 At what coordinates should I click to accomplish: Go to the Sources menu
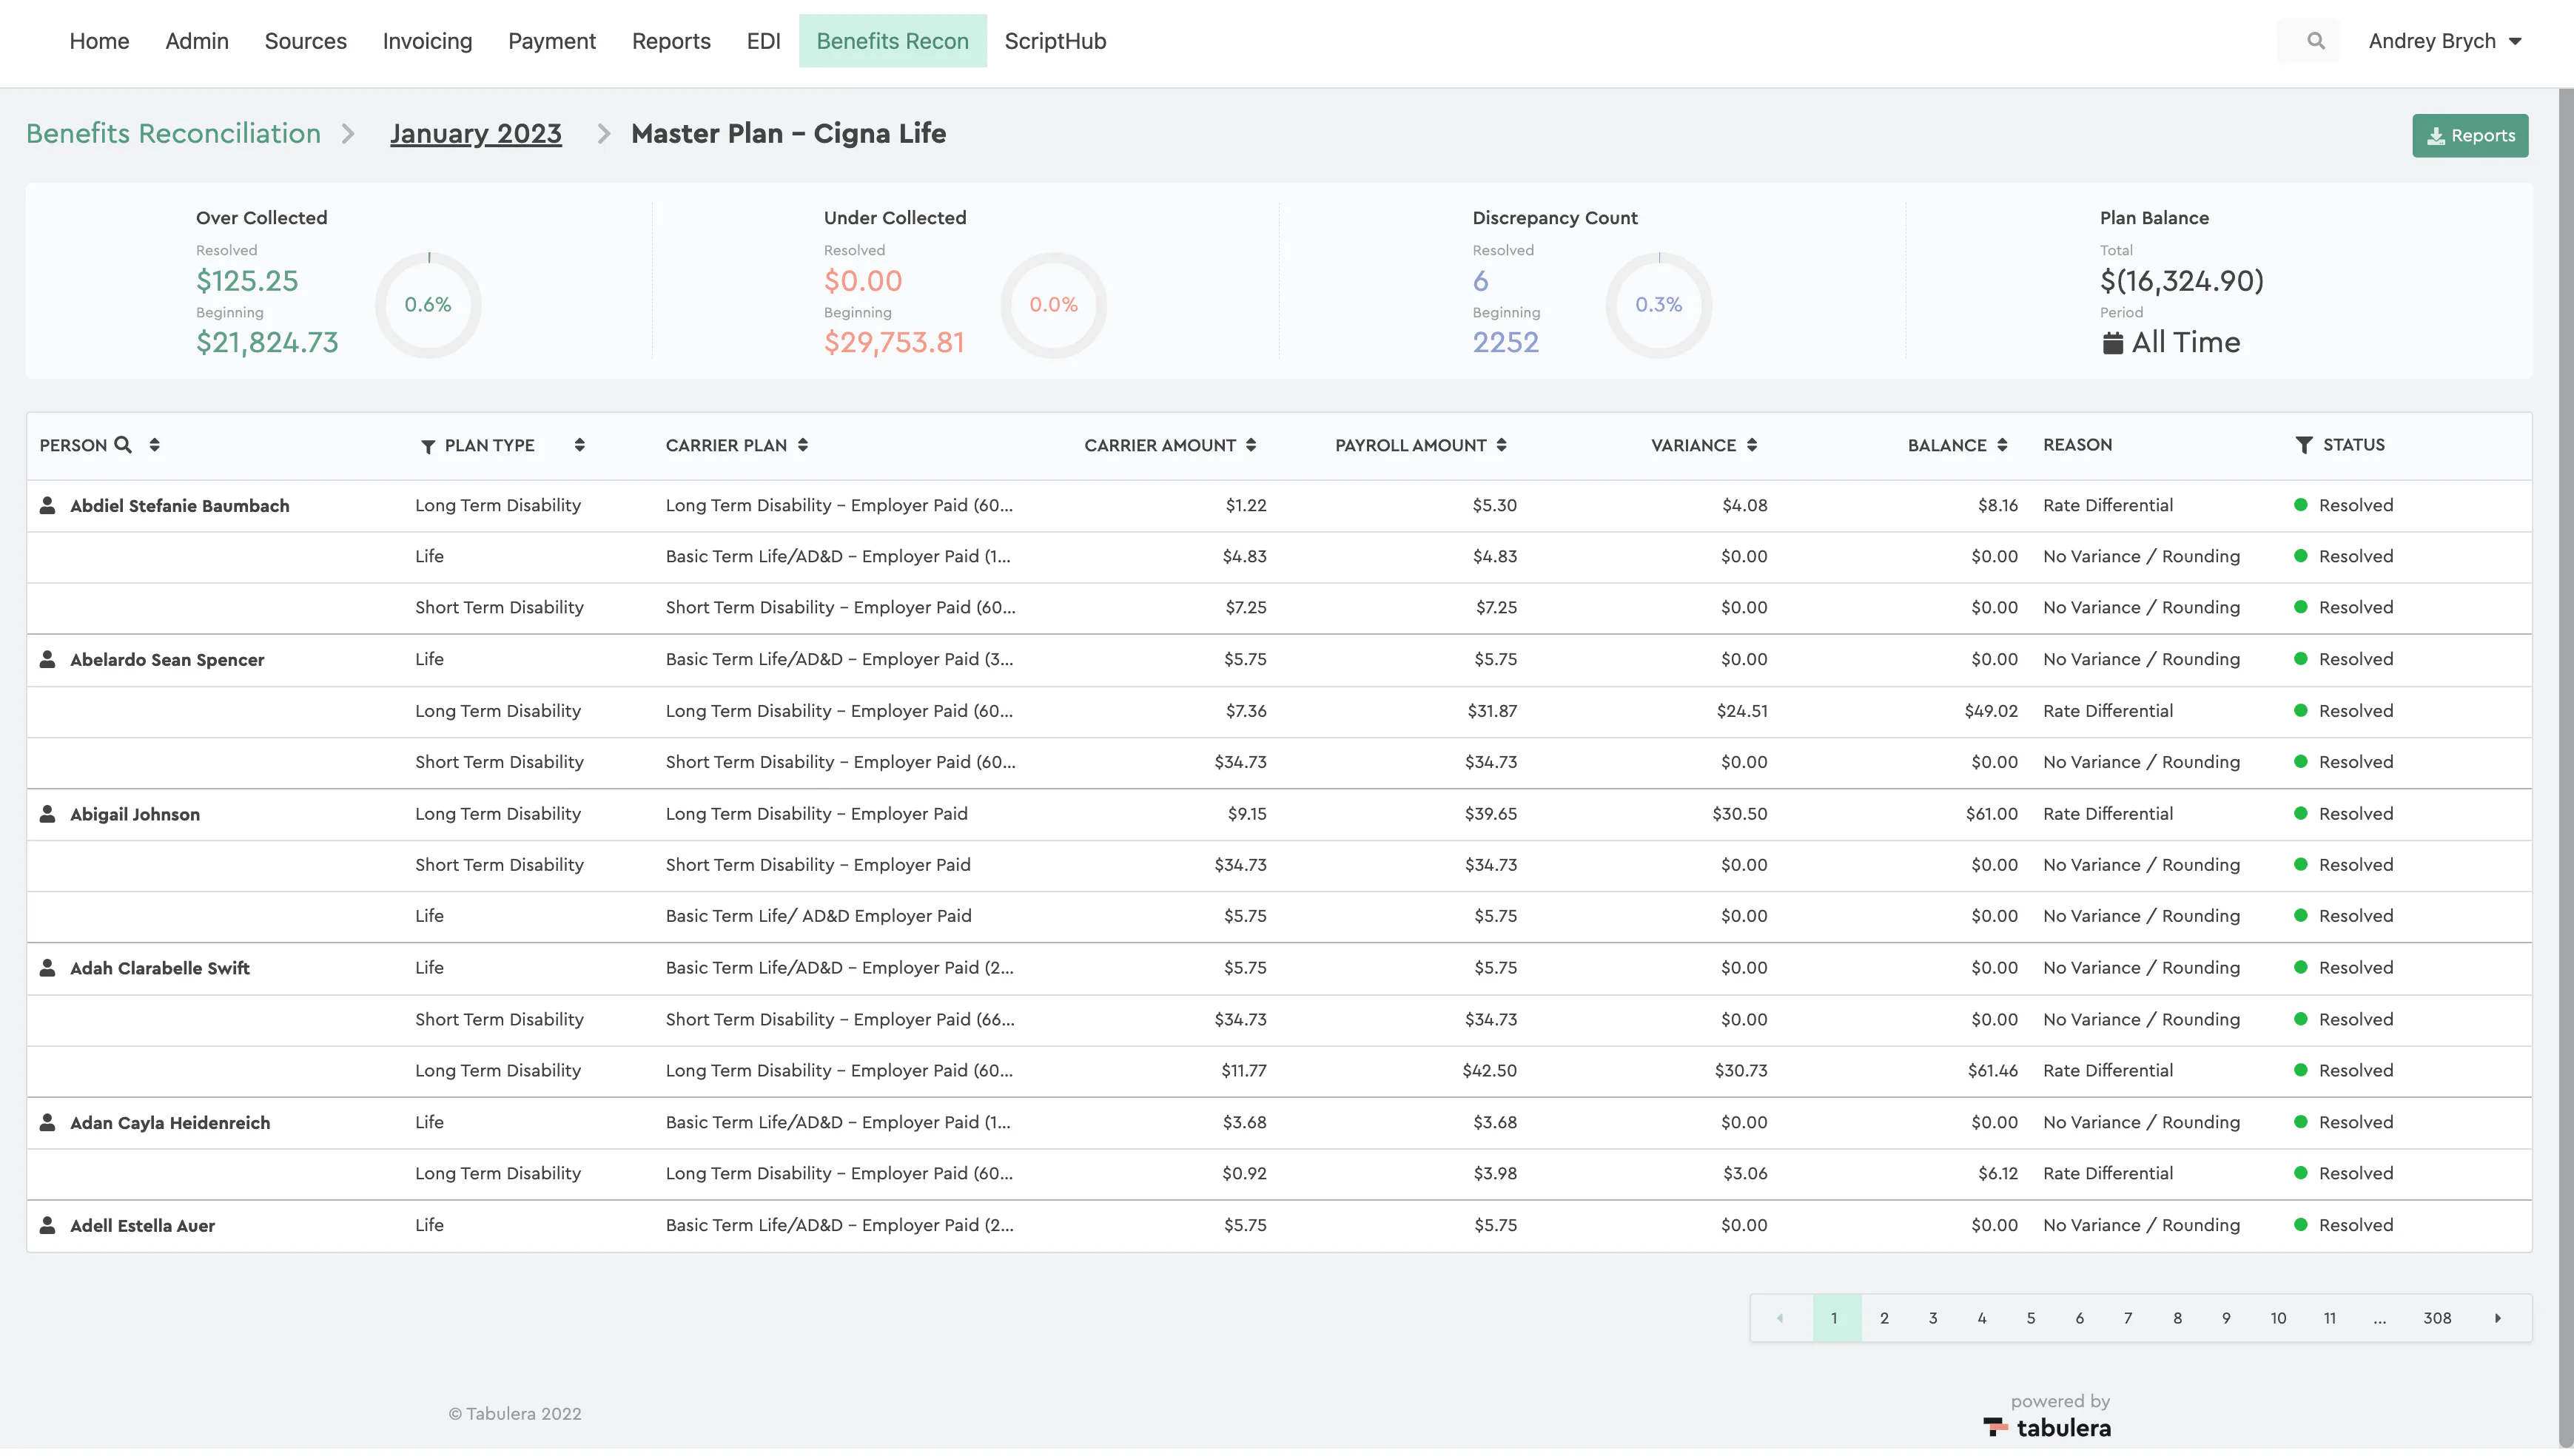pyautogui.click(x=305, y=41)
